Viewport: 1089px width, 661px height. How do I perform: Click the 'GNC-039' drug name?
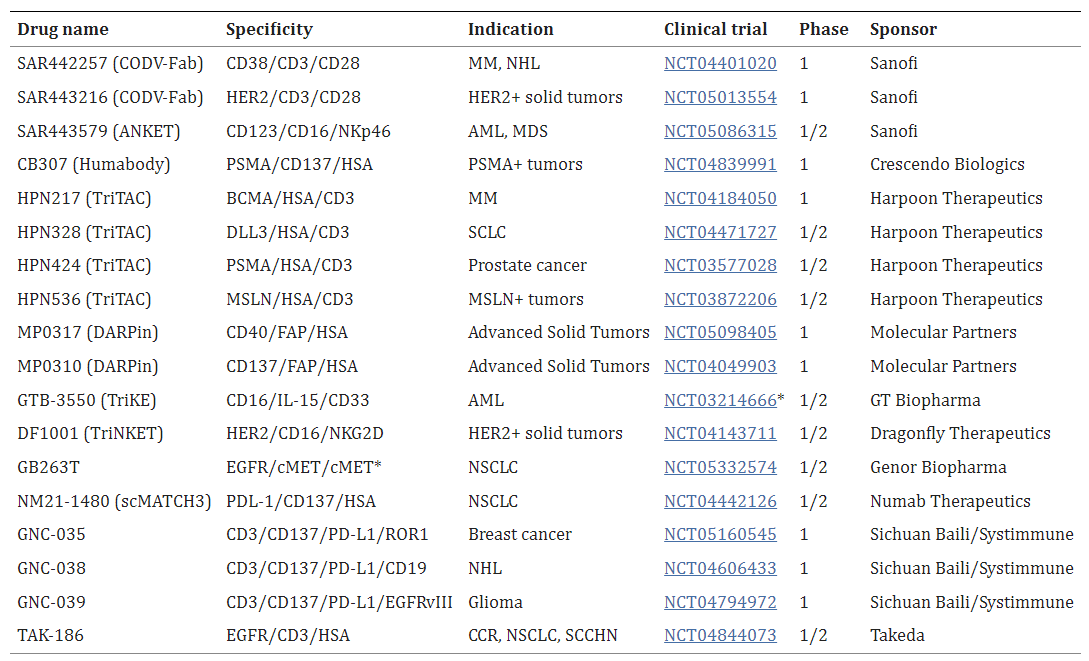click(51, 602)
